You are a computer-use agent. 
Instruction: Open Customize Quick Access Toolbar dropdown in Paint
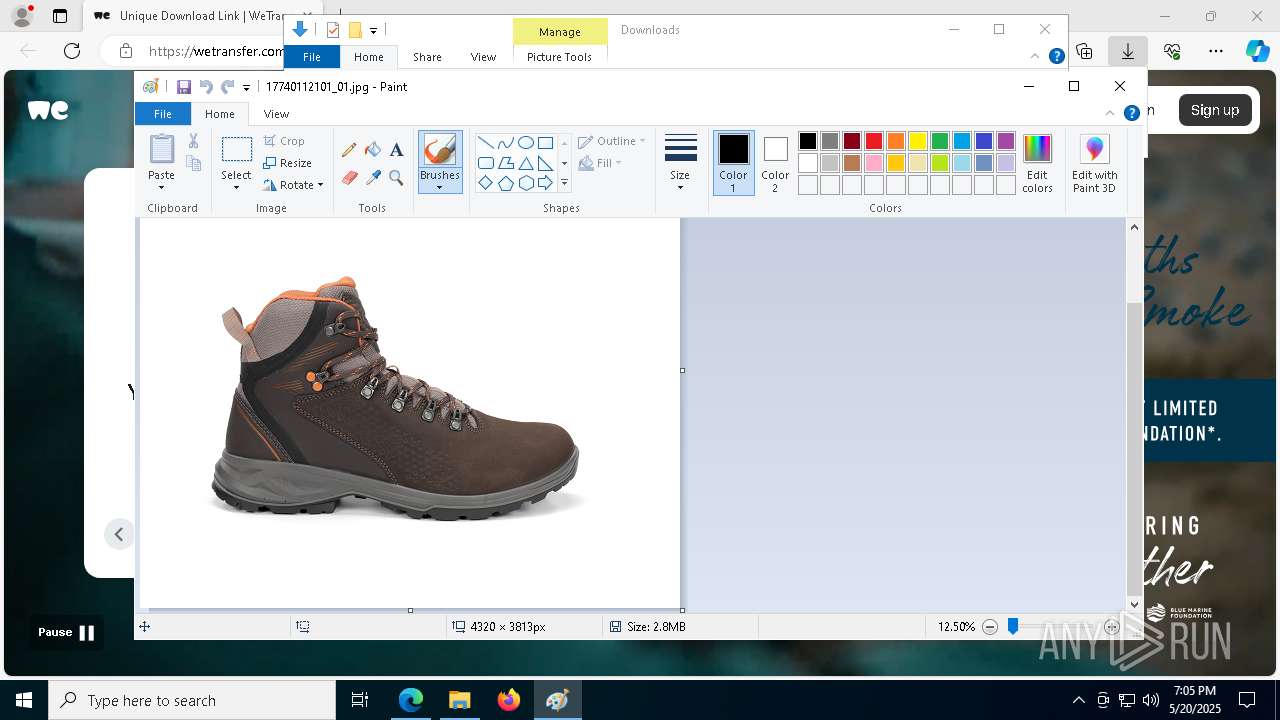coord(246,88)
